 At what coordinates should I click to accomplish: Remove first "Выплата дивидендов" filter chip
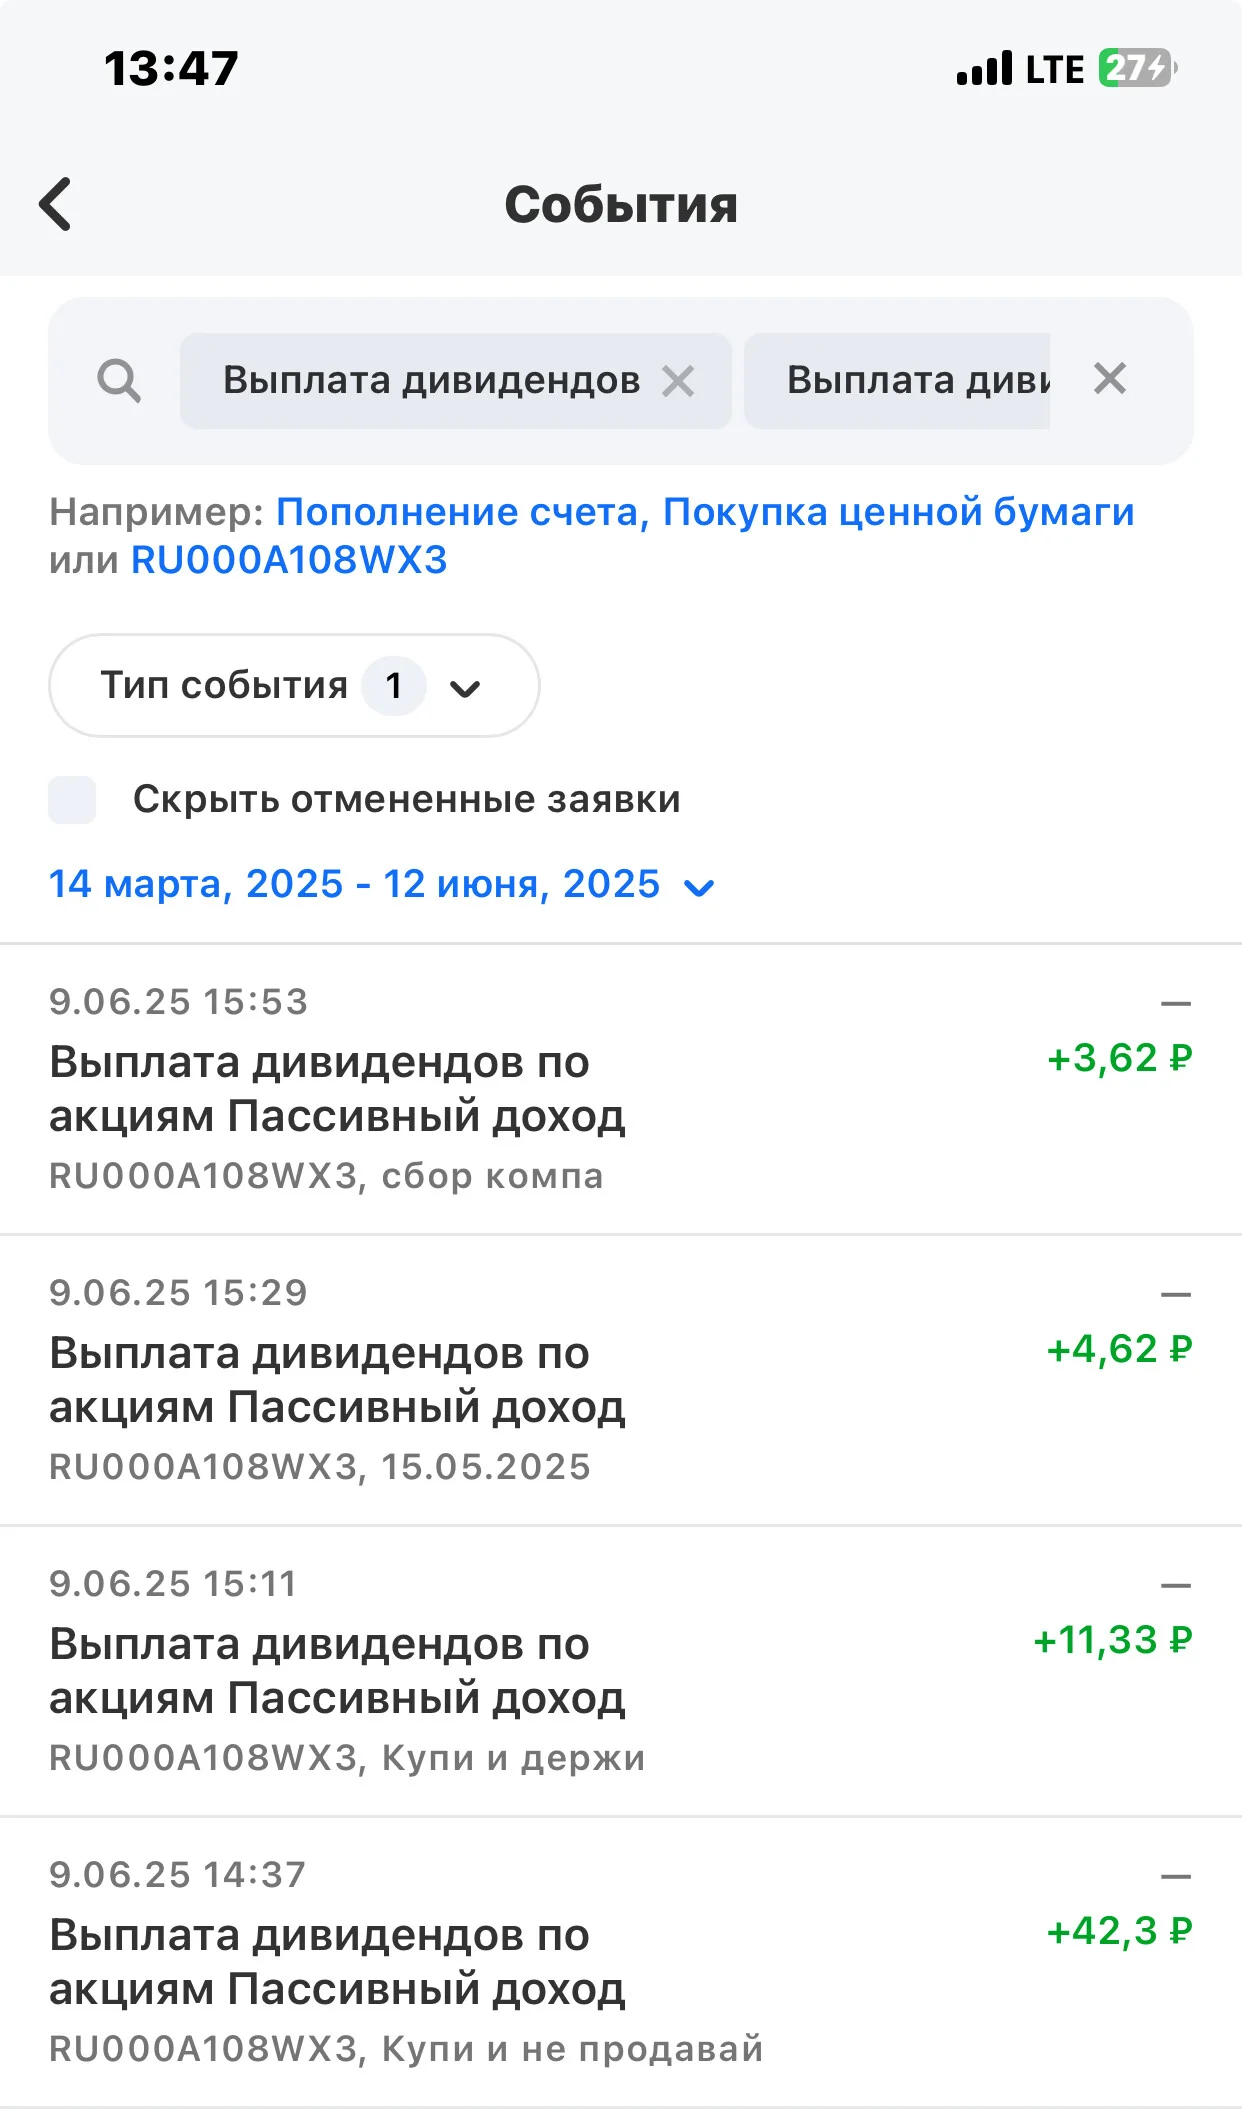[x=678, y=381]
